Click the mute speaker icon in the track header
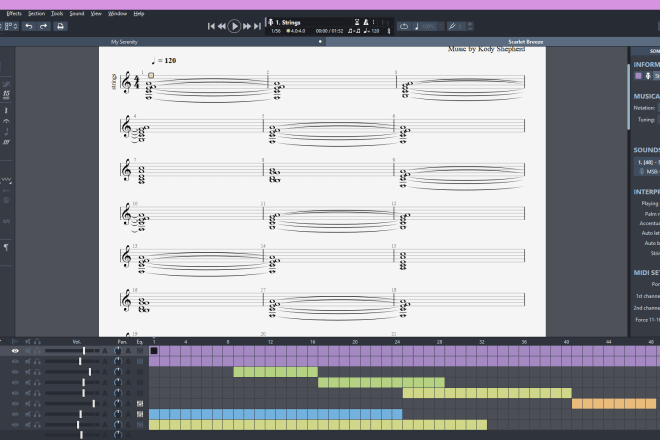 click(x=28, y=341)
